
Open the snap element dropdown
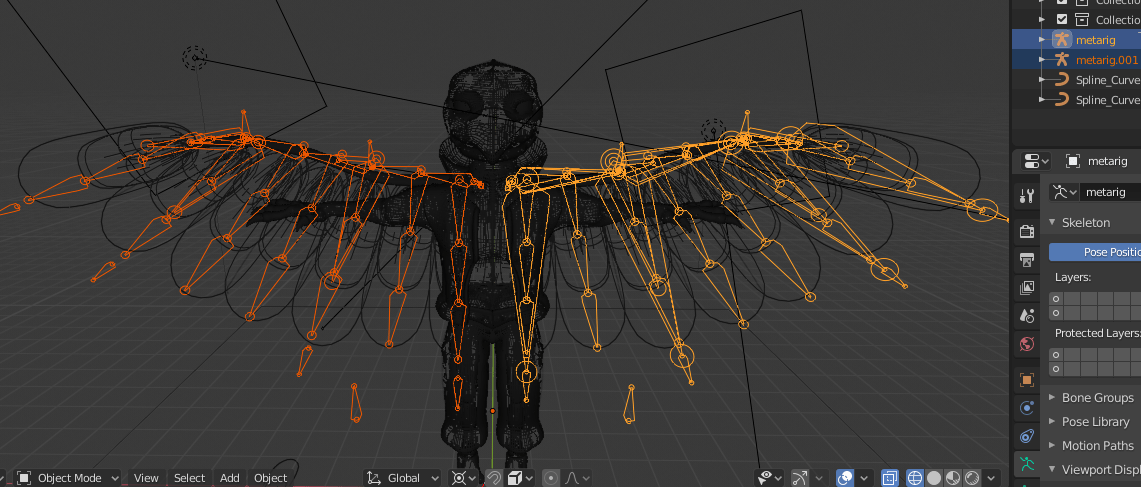click(x=519, y=478)
